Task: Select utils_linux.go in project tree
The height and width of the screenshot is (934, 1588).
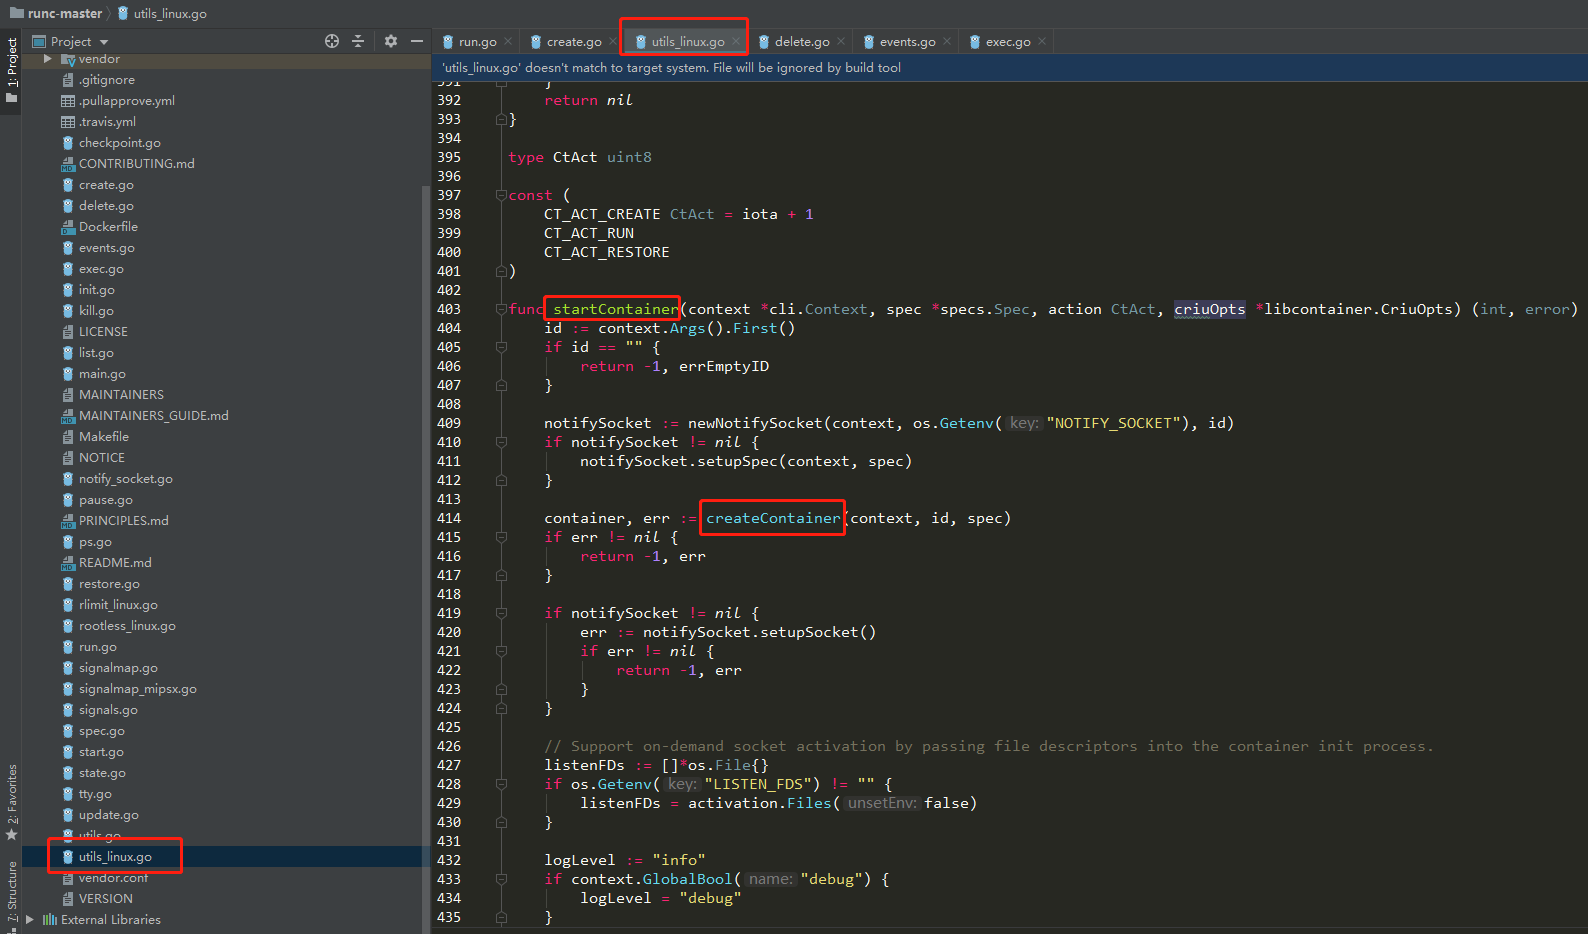Action: (x=115, y=857)
